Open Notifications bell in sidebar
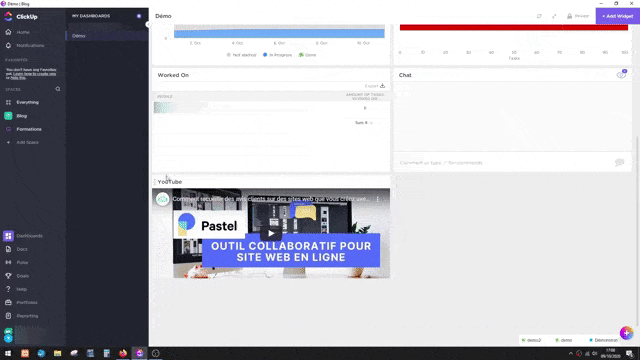 (8, 45)
